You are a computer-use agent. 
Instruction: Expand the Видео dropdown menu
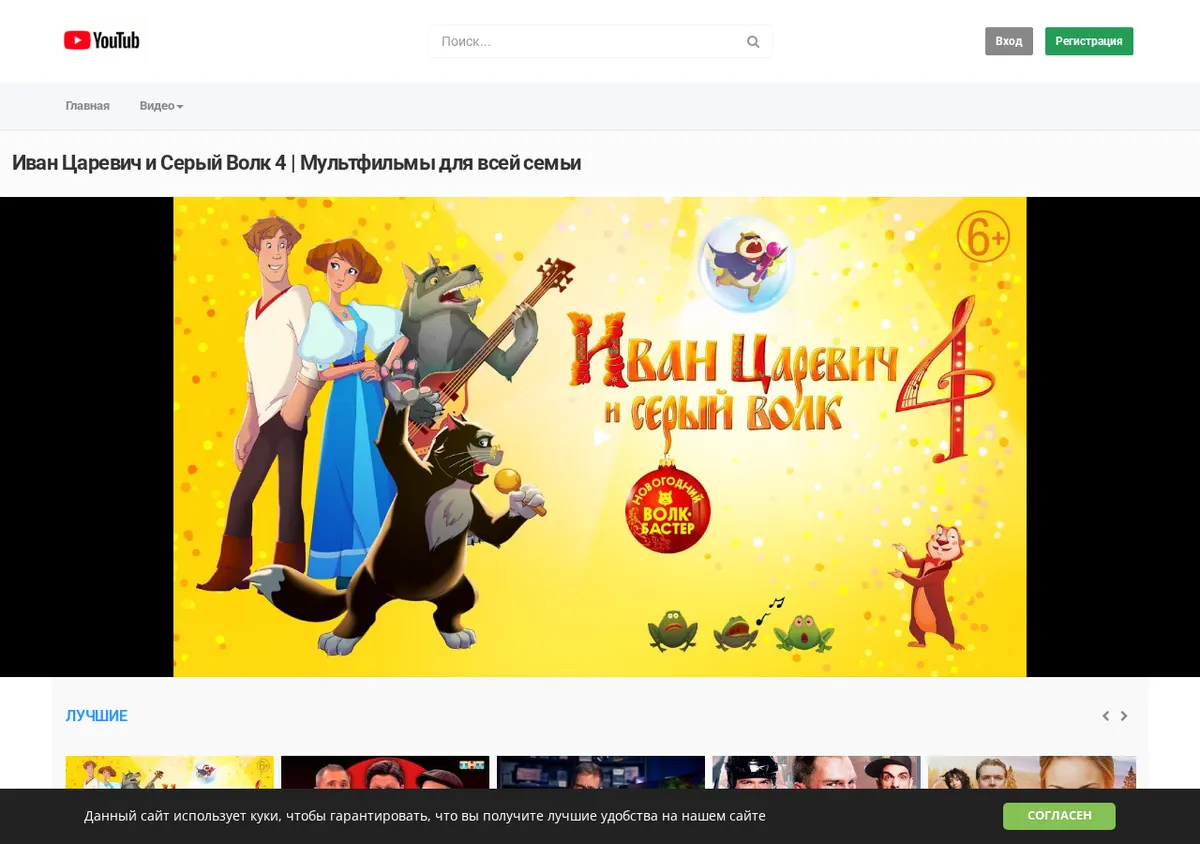click(161, 106)
